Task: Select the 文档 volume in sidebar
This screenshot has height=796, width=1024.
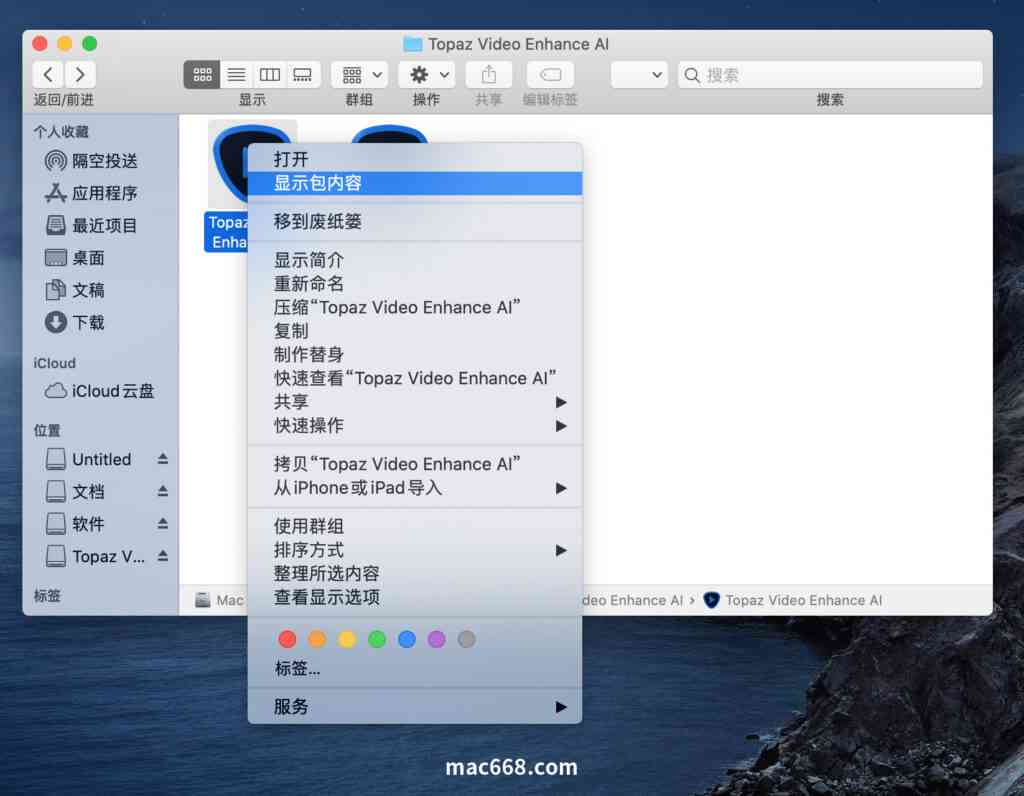Action: 75,491
